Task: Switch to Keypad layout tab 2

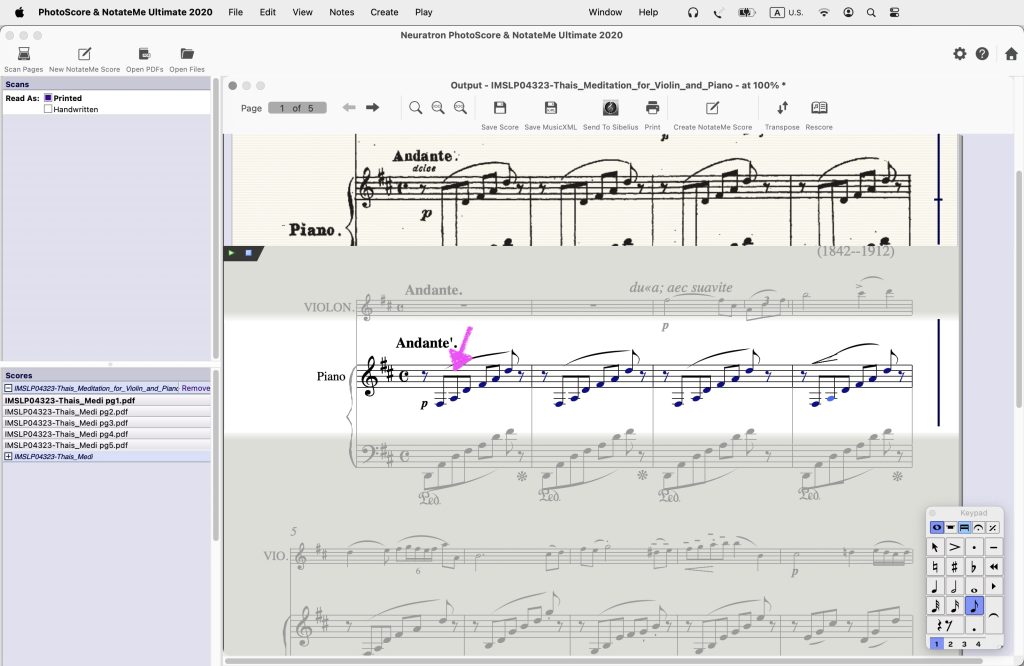Action: (950, 644)
